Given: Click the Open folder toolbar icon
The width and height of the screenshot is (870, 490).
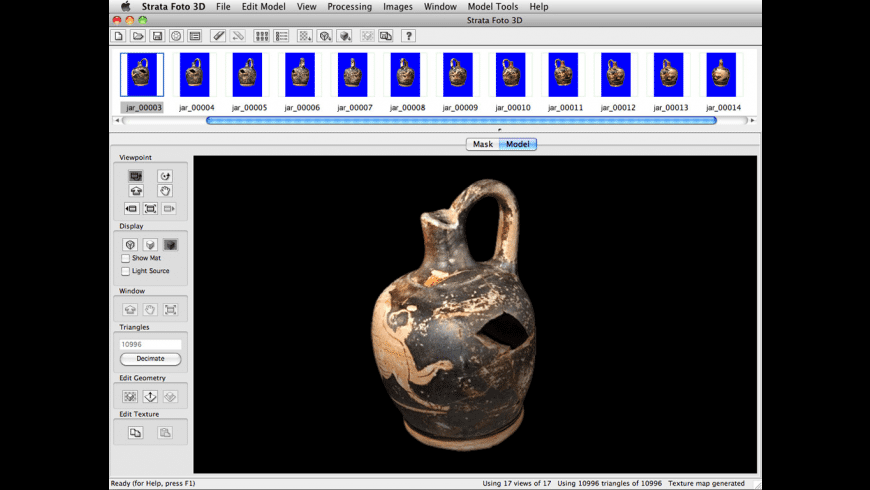Looking at the screenshot, I should tap(138, 36).
